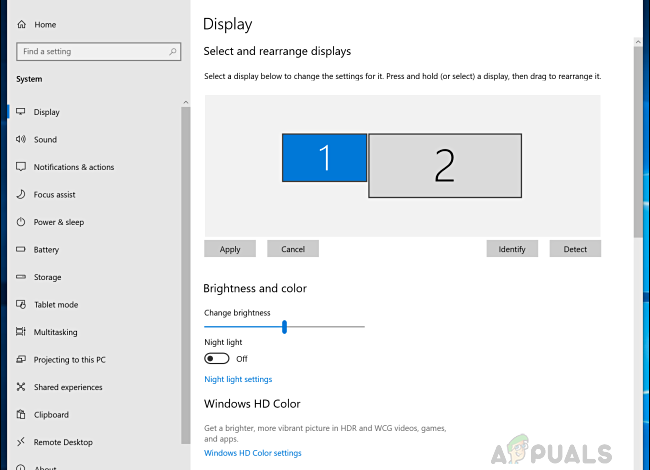This screenshot has height=470, width=650.
Task: Click the Change brightness slider handle
Action: click(x=284, y=327)
